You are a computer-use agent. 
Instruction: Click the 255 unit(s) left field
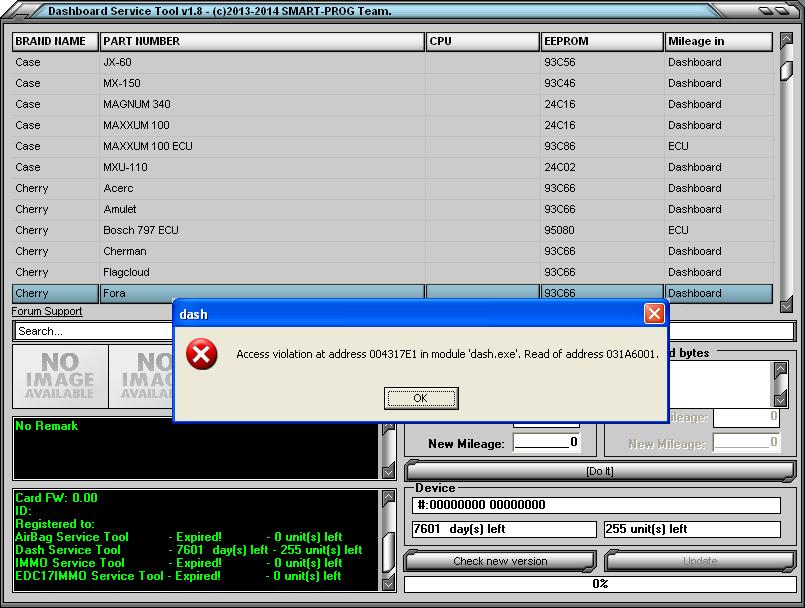click(x=692, y=529)
